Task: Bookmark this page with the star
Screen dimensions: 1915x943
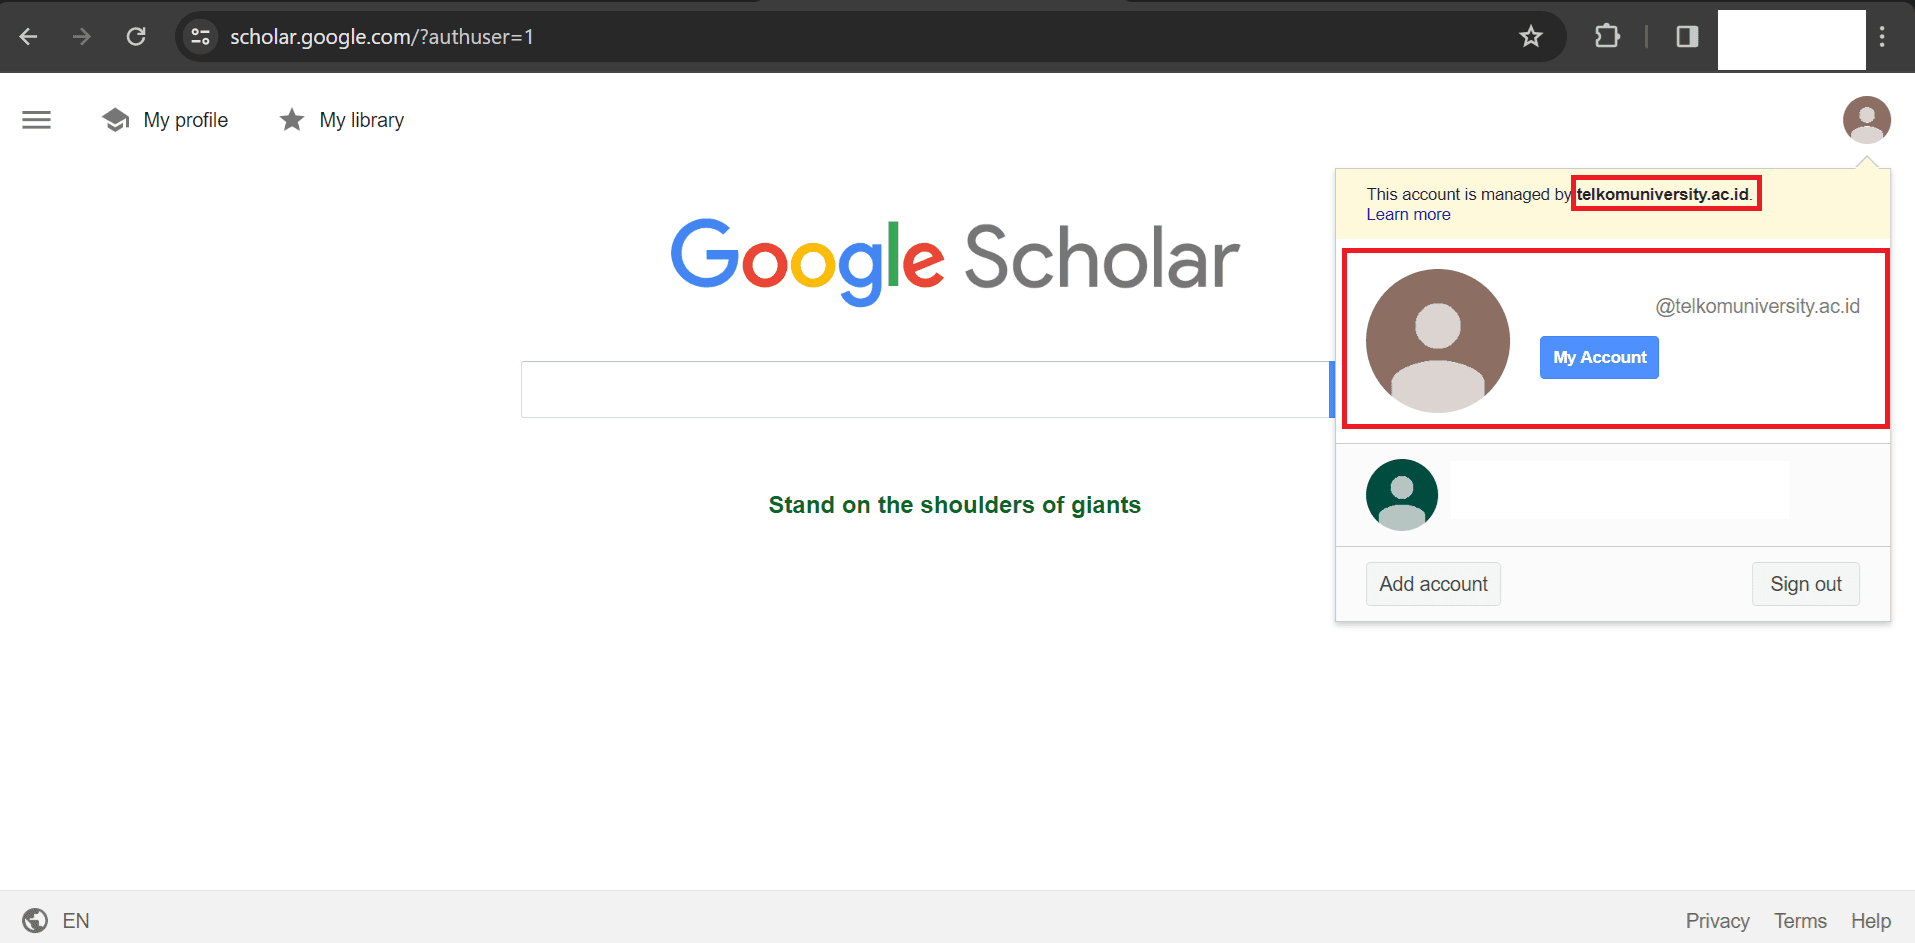Action: pyautogui.click(x=1531, y=37)
